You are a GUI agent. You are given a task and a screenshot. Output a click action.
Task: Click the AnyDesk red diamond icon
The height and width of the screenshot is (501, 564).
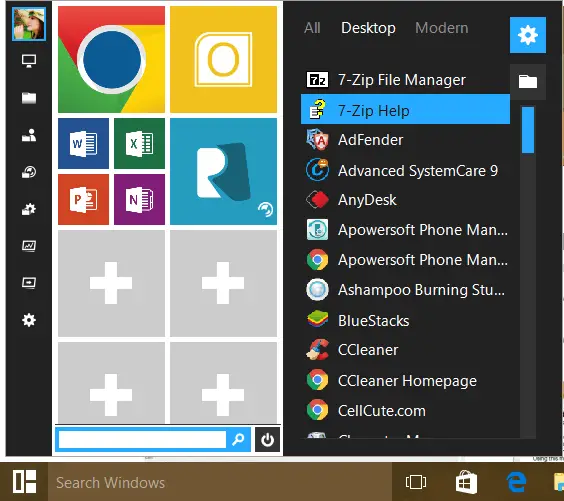pos(317,200)
